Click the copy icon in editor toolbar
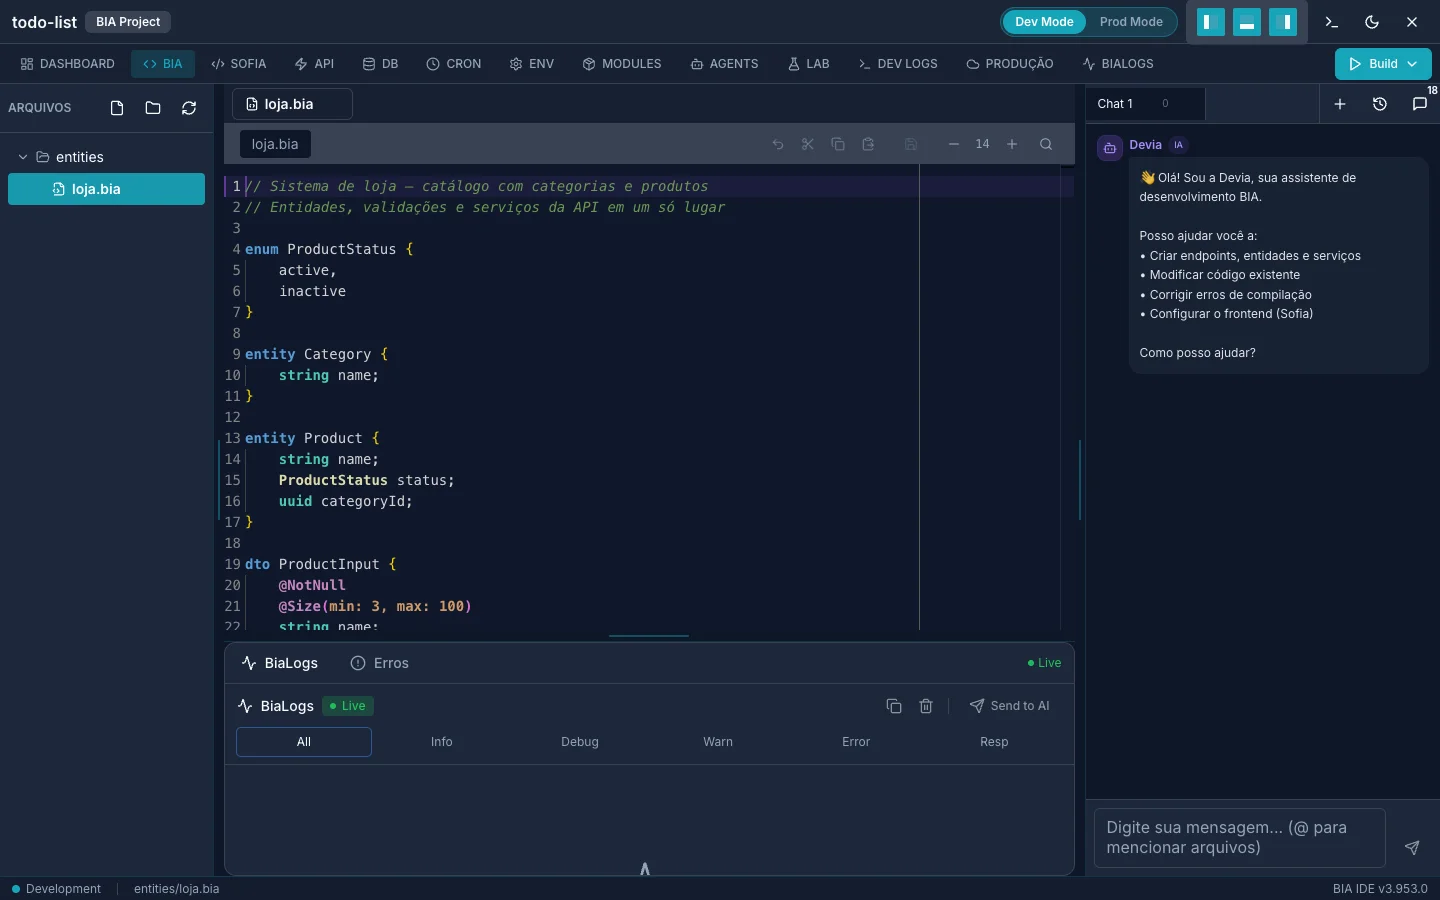This screenshot has height=900, width=1440. [x=838, y=144]
